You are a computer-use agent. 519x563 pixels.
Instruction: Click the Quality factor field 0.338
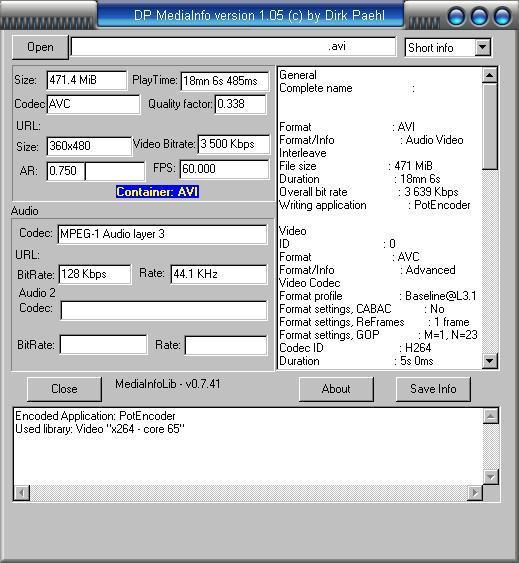[x=241, y=104]
